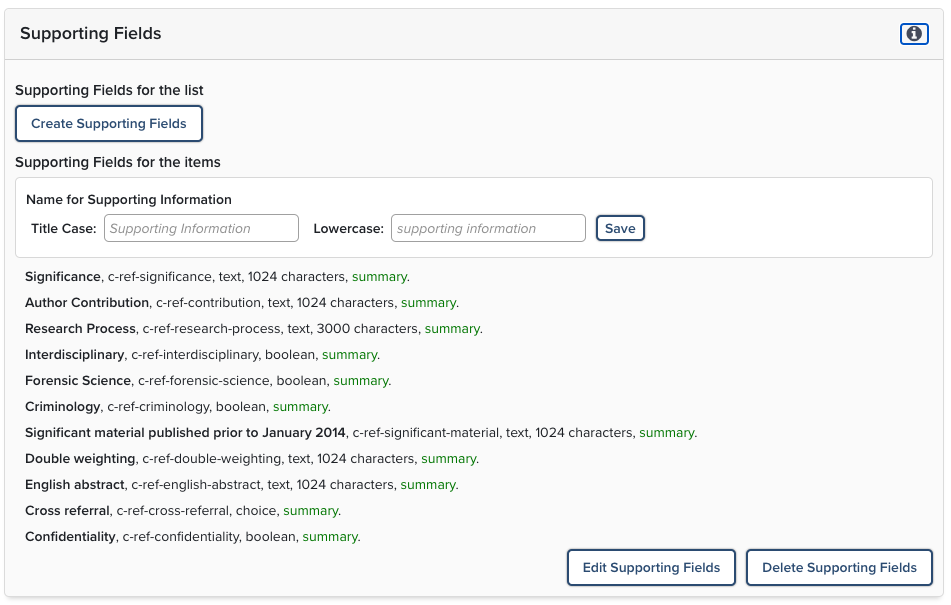Click the info icon in Supporting Fields header
The width and height of the screenshot is (951, 605).
(x=914, y=34)
